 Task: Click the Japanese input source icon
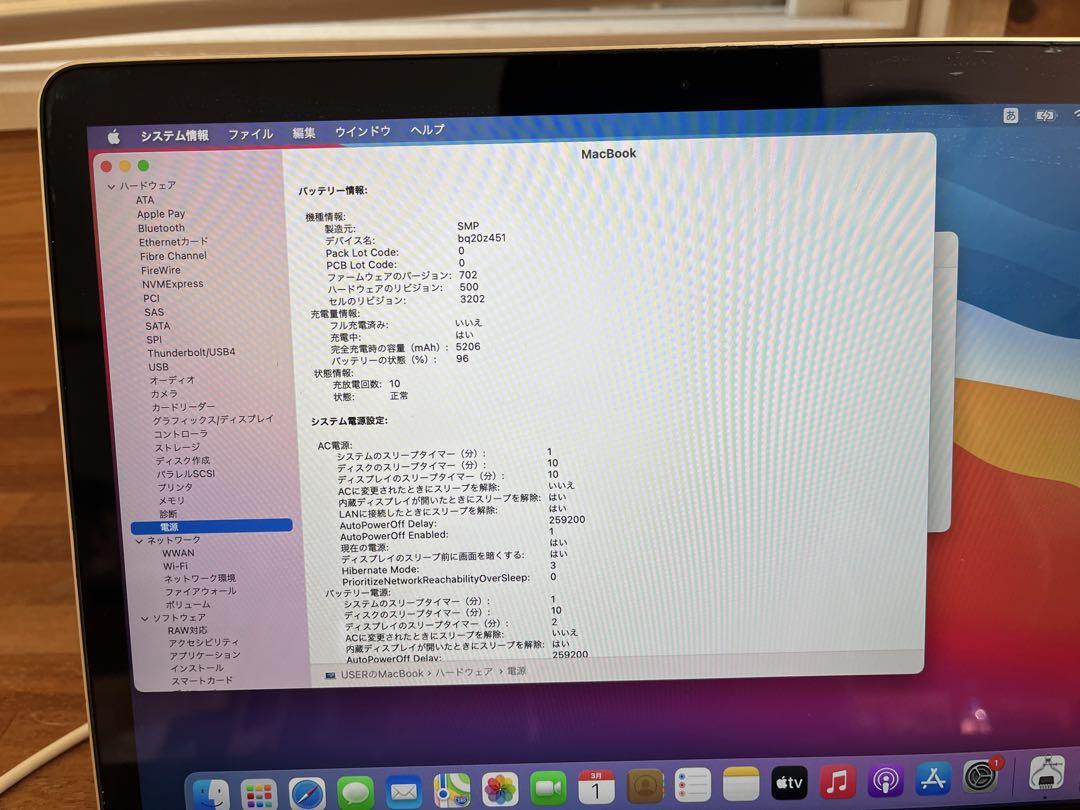point(1010,115)
